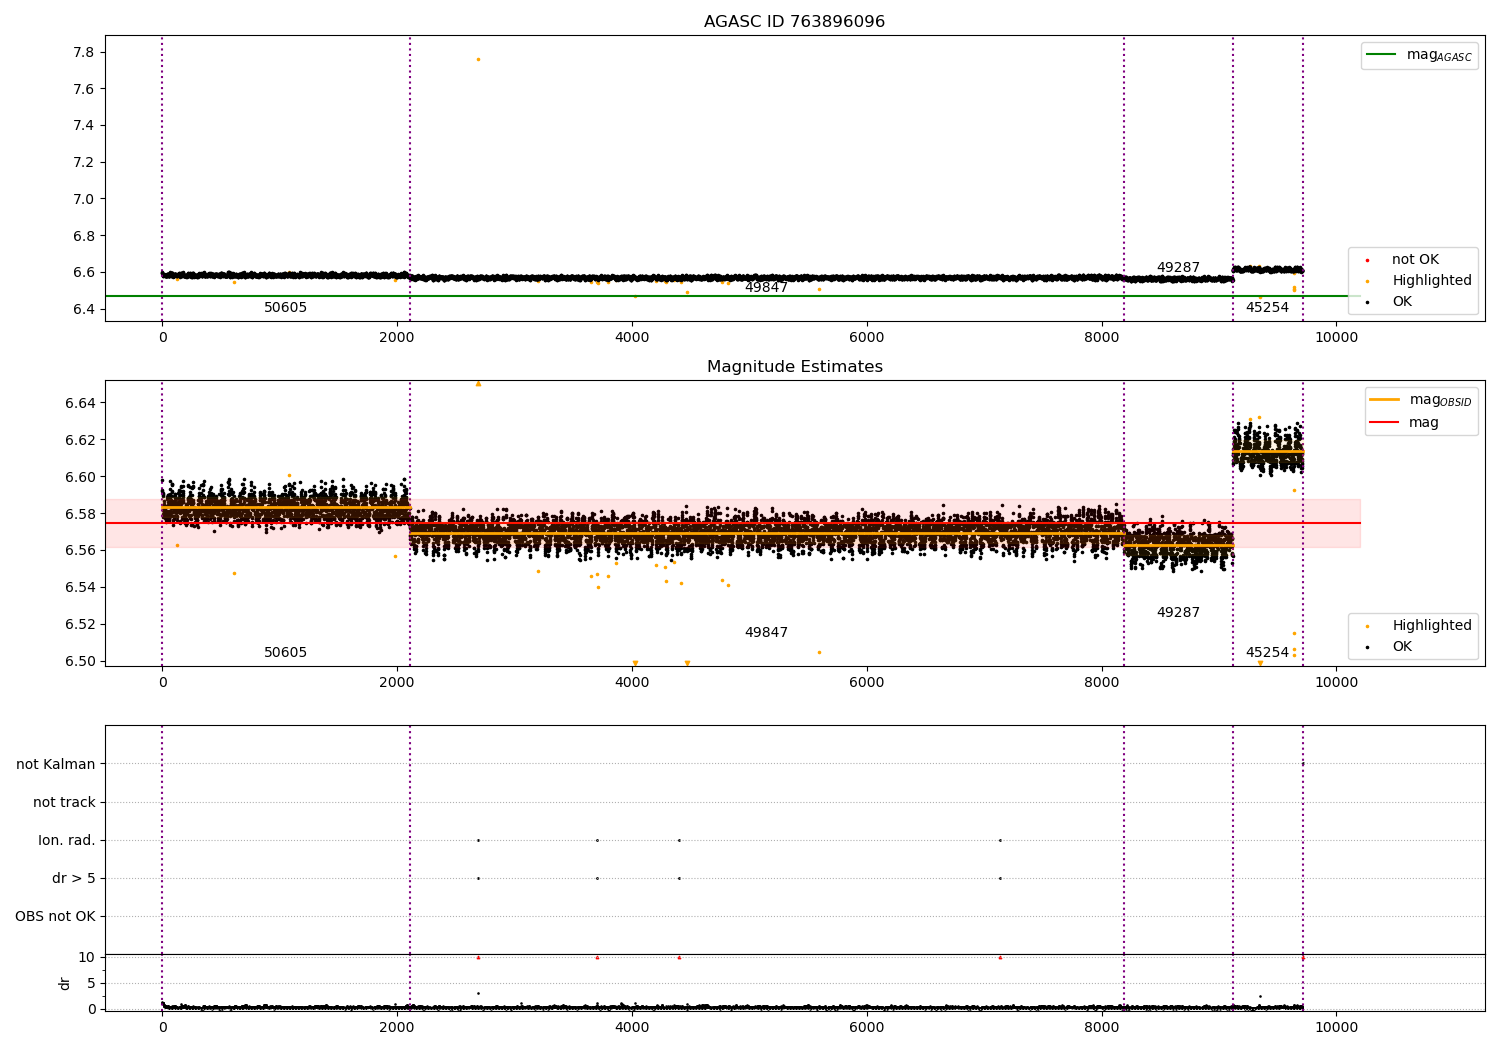This screenshot has width=1500, height=1050.
Task: Click the "OK" entry in the top plot legend
Action: pos(1402,302)
